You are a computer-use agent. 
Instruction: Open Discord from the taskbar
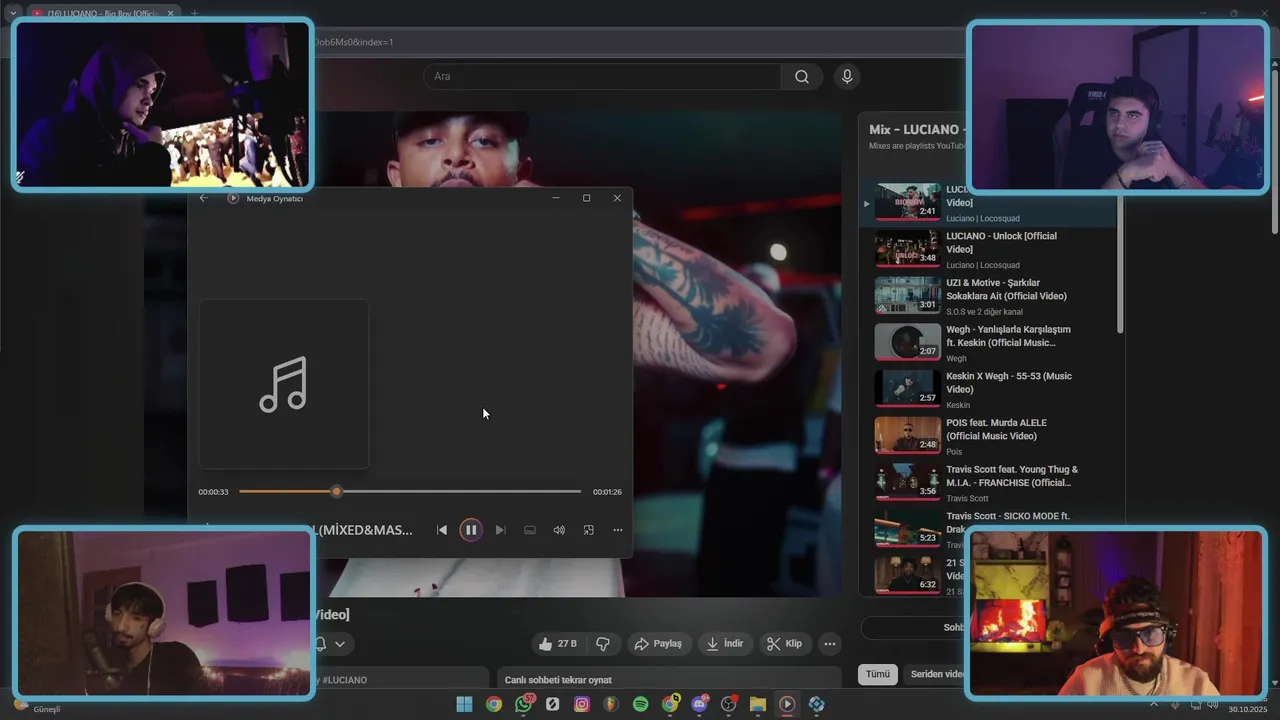coord(699,704)
